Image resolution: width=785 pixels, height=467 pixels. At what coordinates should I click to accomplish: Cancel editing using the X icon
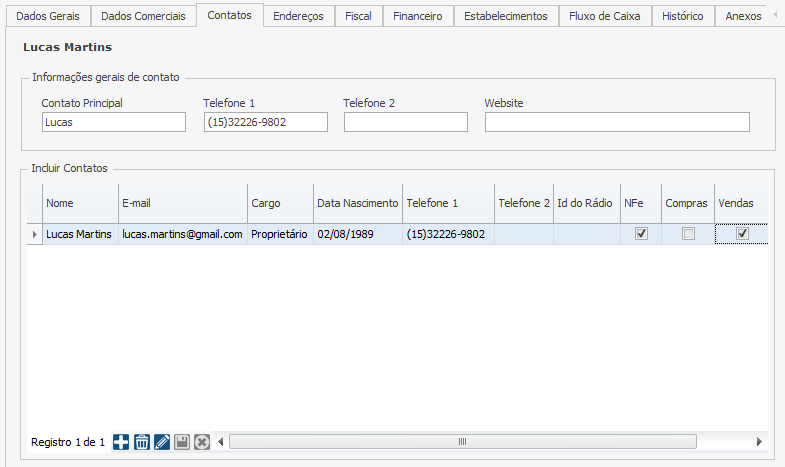pyautogui.click(x=202, y=442)
